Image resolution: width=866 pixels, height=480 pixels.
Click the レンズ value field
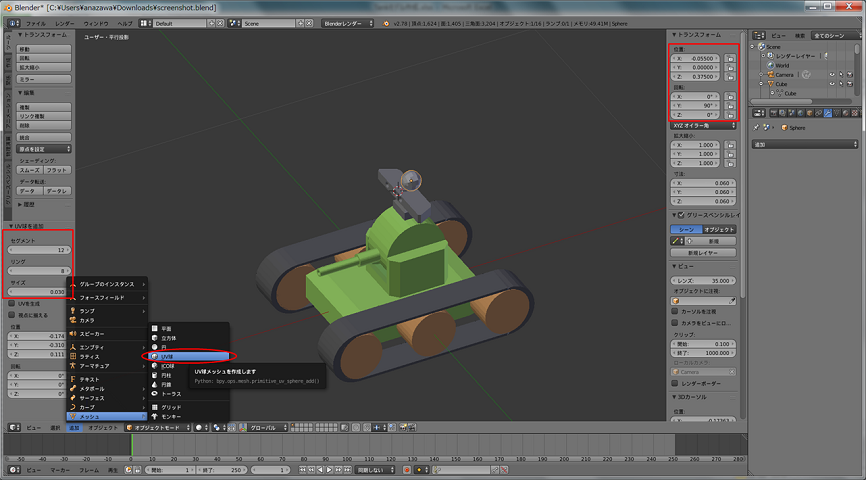[704, 280]
